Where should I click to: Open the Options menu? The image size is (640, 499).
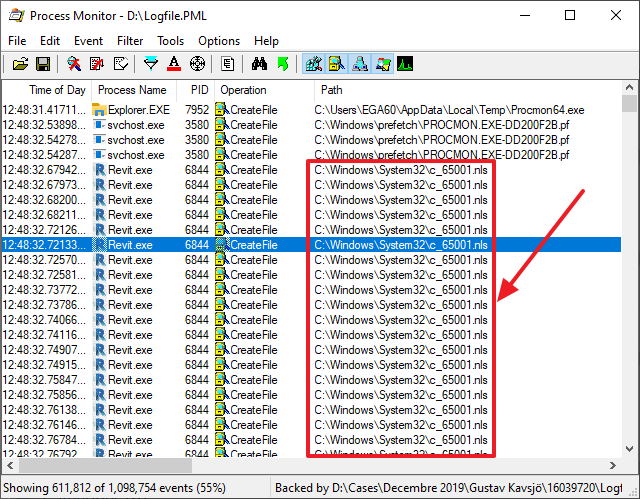[219, 41]
